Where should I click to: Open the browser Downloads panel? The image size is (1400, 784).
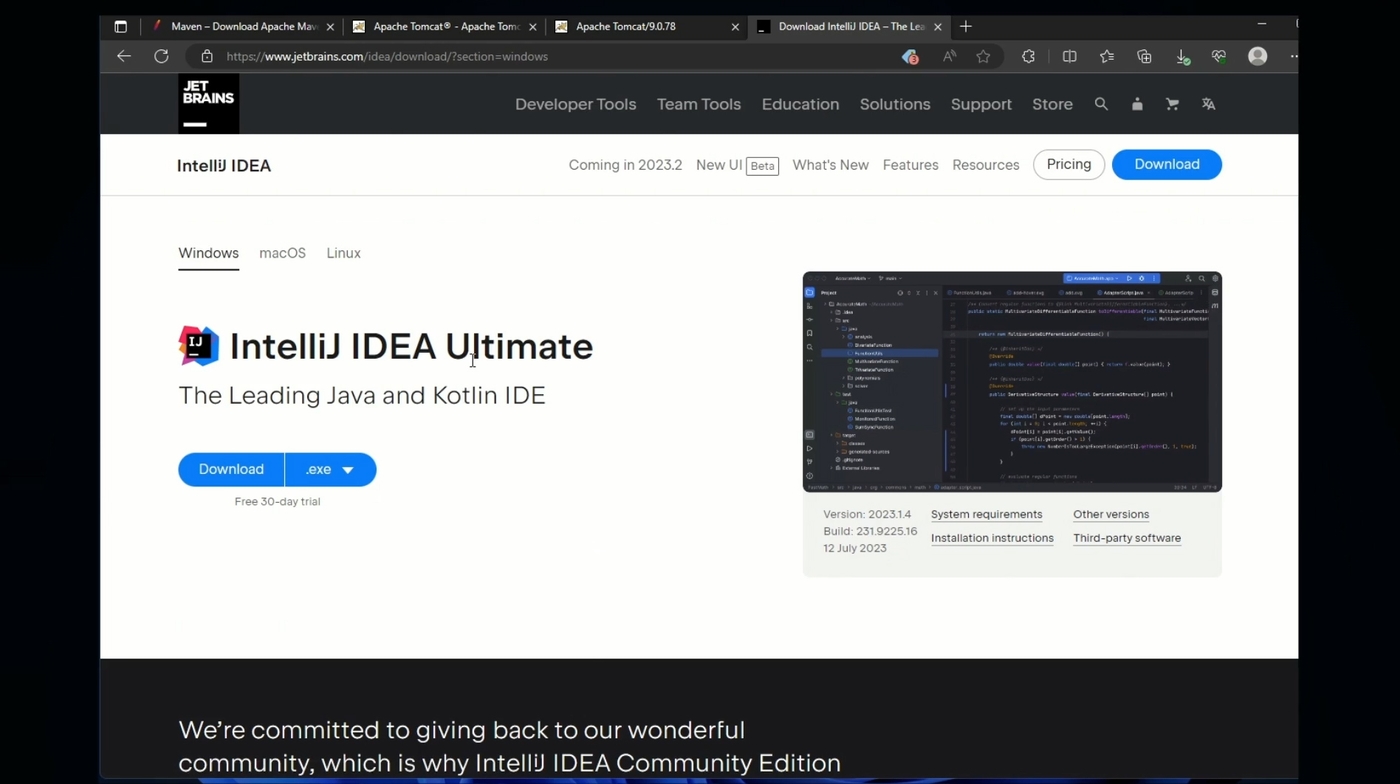[1182, 57]
